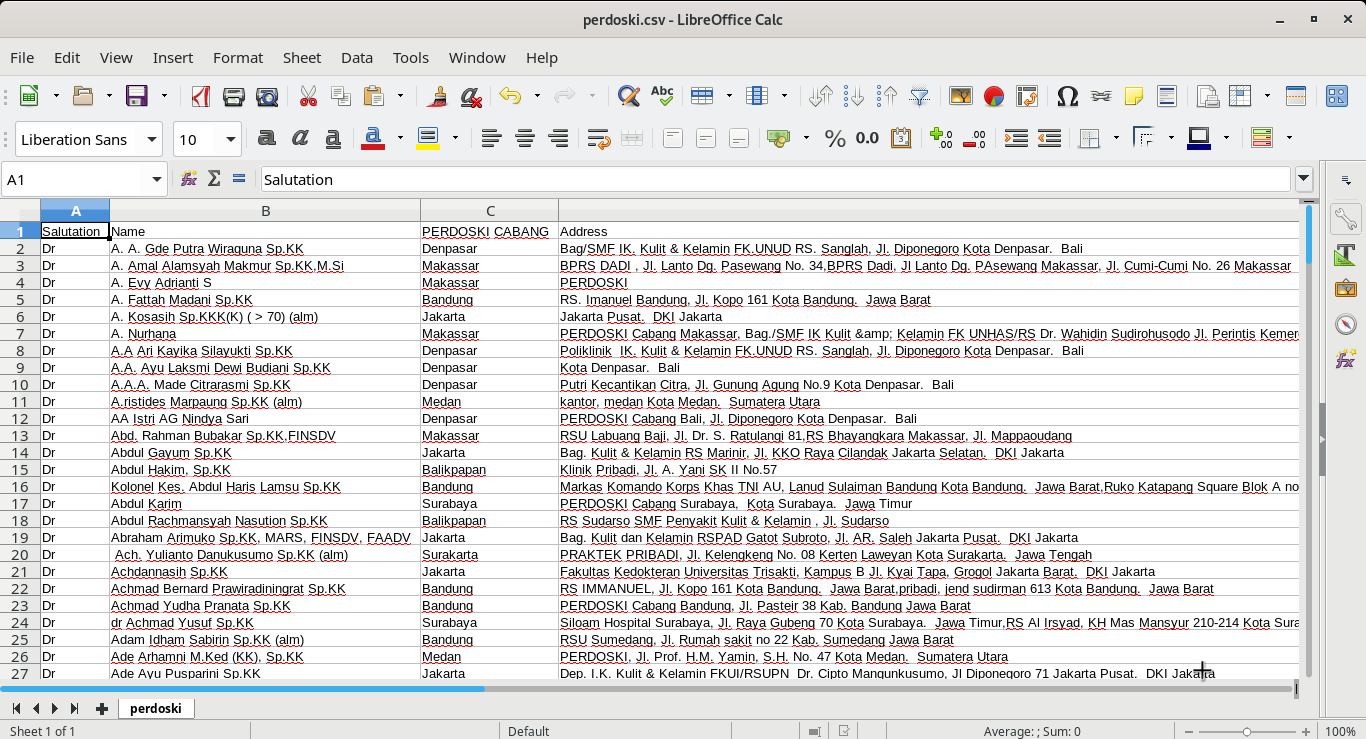Insert special character Omega icon
This screenshot has width=1366, height=739.
1067,96
